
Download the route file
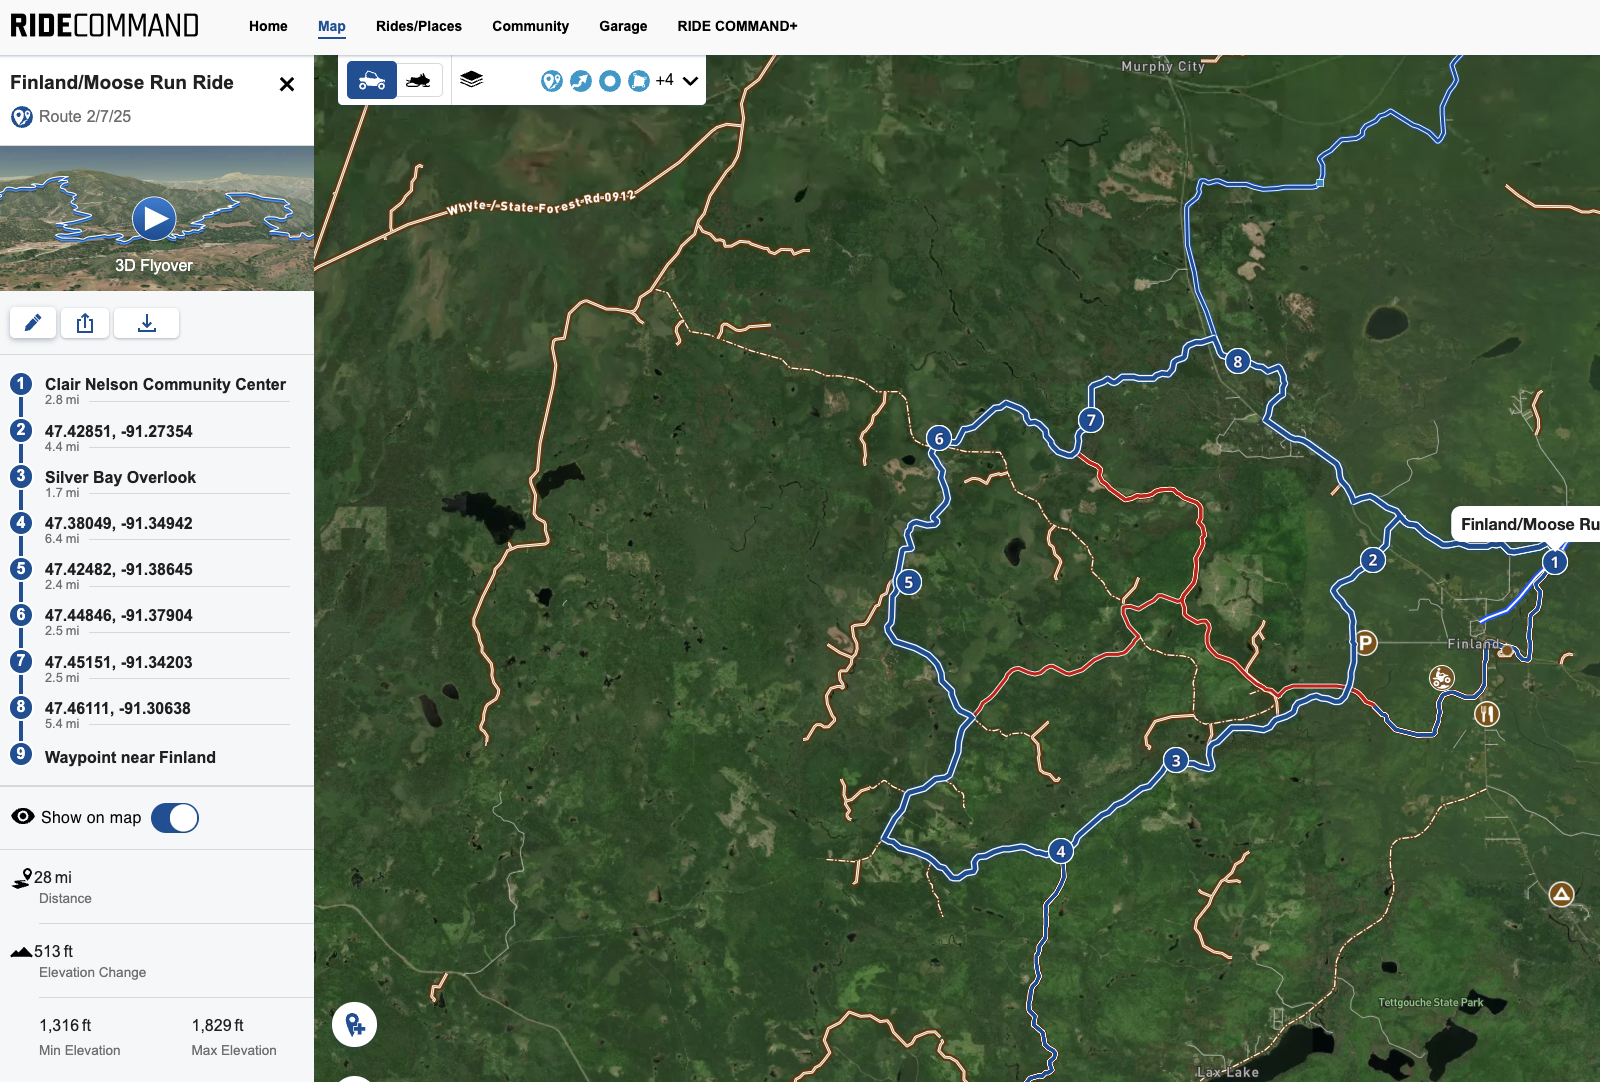pos(147,323)
